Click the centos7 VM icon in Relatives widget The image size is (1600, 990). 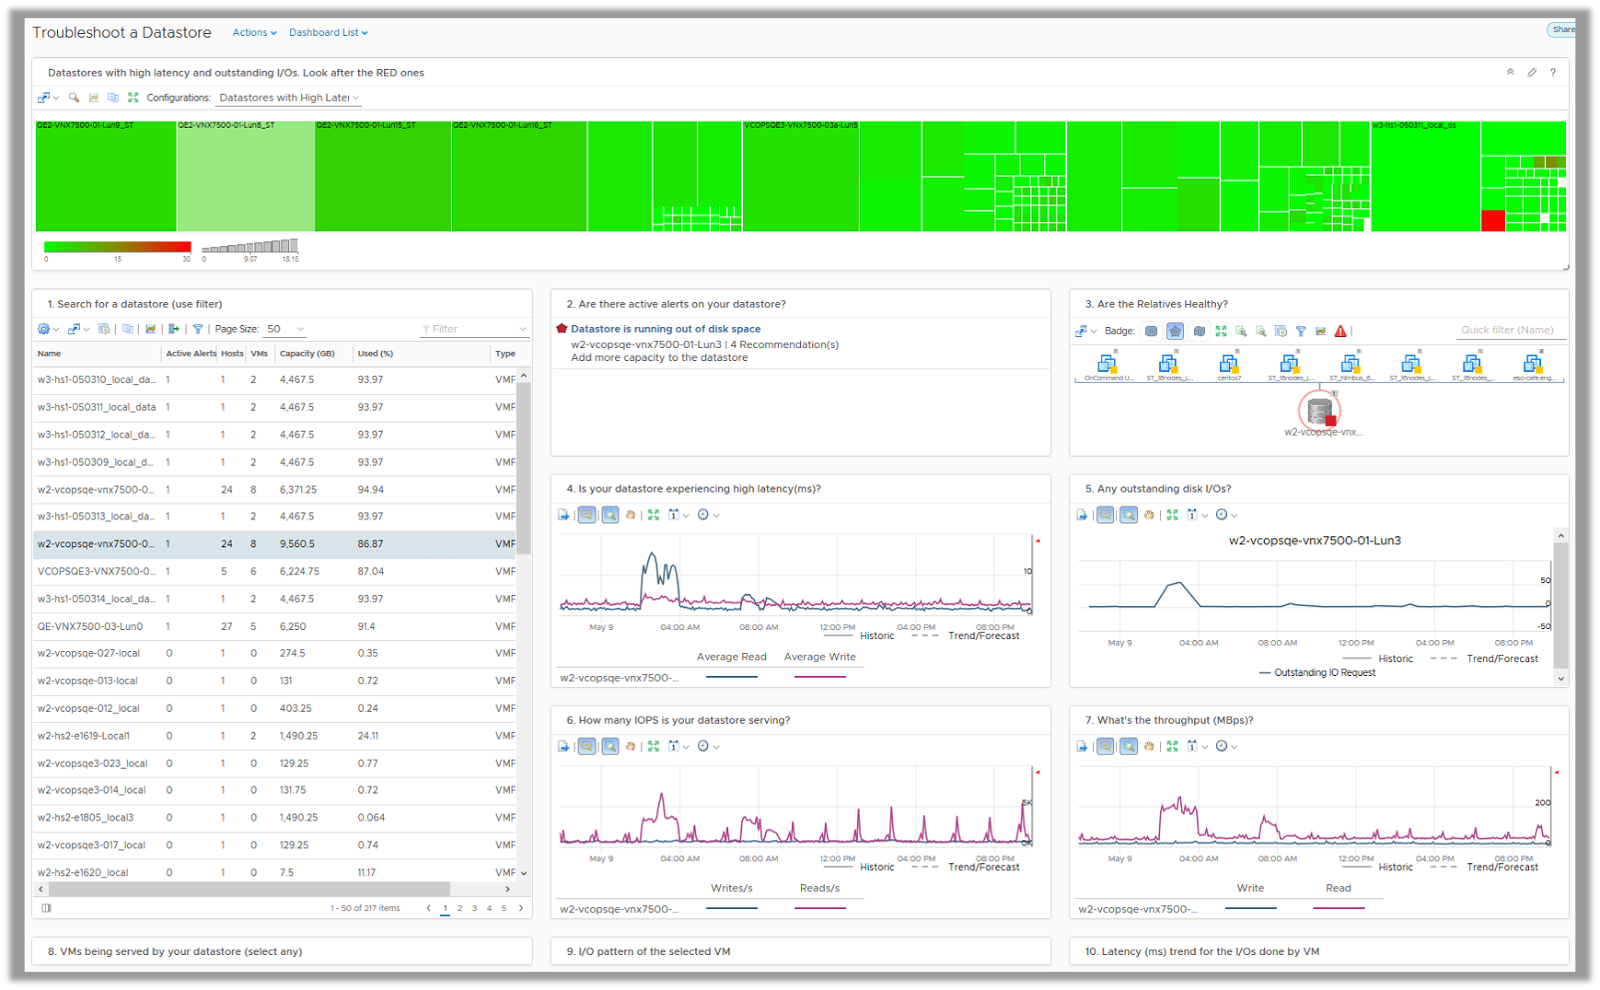1229,364
